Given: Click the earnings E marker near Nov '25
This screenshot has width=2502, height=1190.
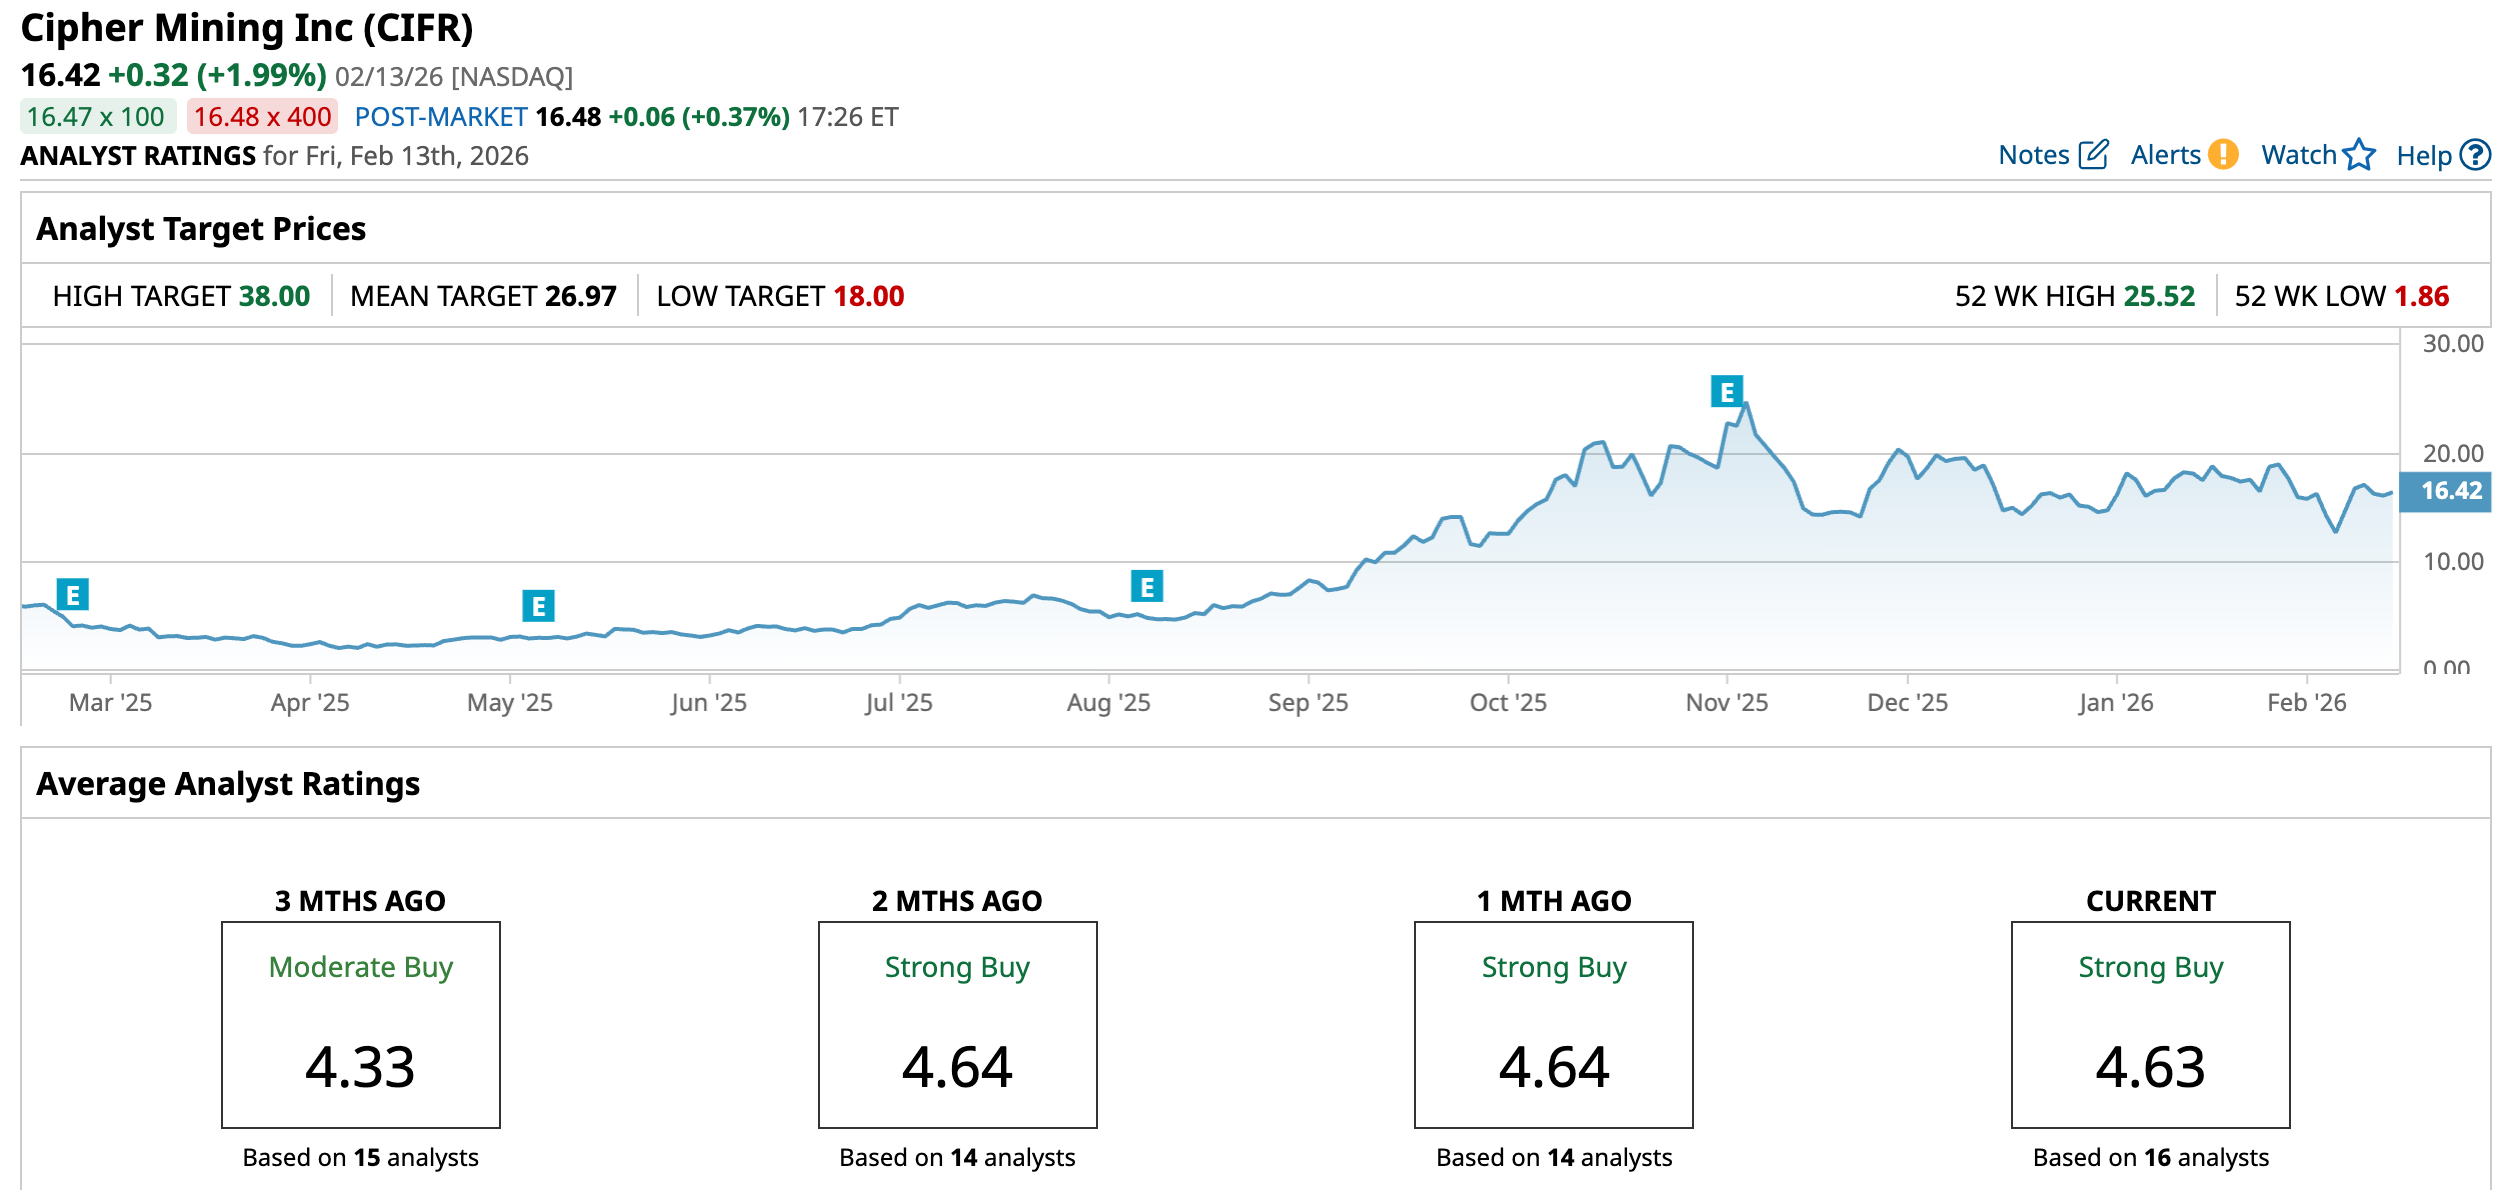Looking at the screenshot, I should coord(1726,392).
